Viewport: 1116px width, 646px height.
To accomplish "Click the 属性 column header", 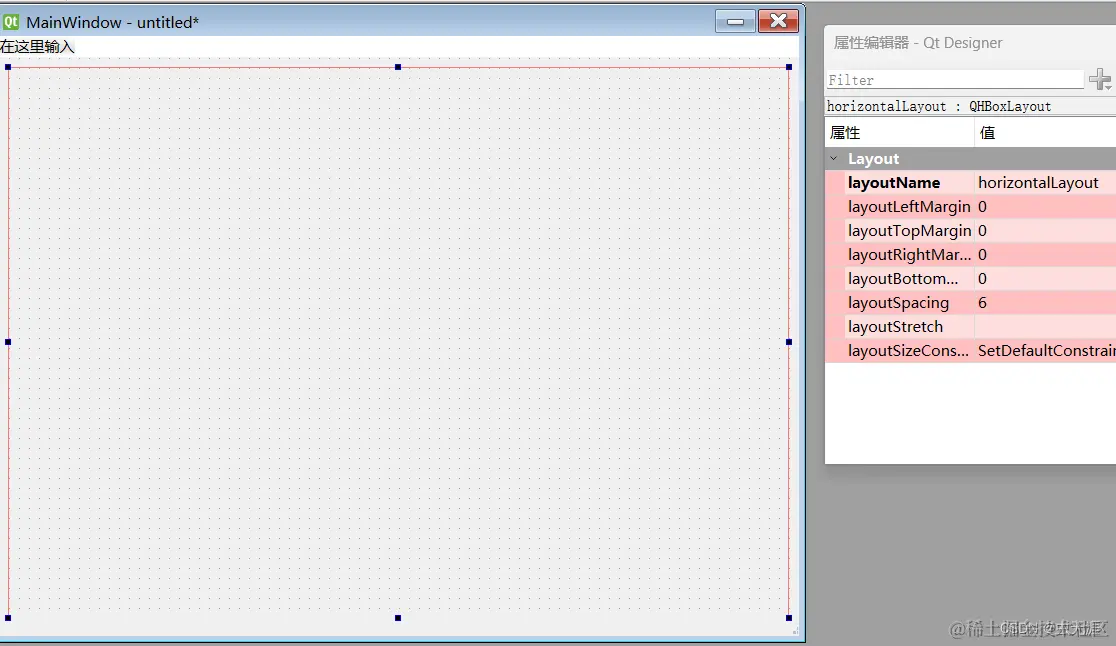I will (x=900, y=133).
